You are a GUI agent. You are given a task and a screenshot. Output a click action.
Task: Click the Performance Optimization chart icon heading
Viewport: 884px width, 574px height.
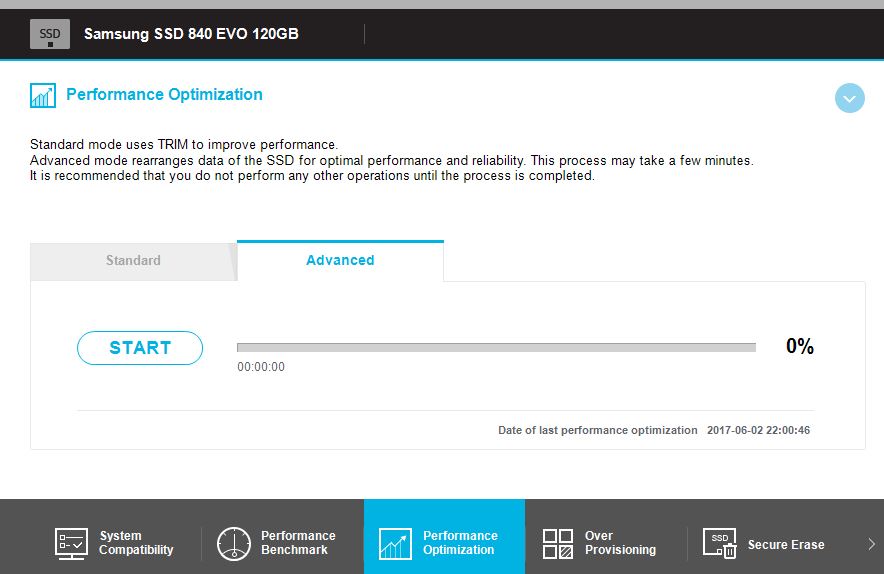pos(43,95)
